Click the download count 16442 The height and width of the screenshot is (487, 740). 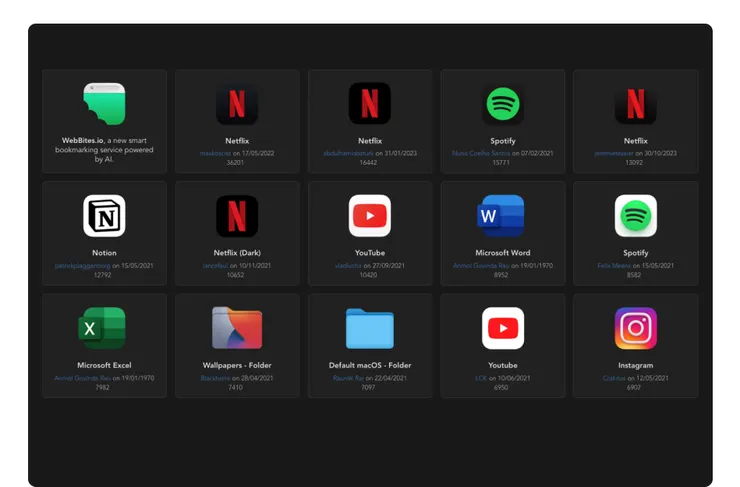(368, 162)
